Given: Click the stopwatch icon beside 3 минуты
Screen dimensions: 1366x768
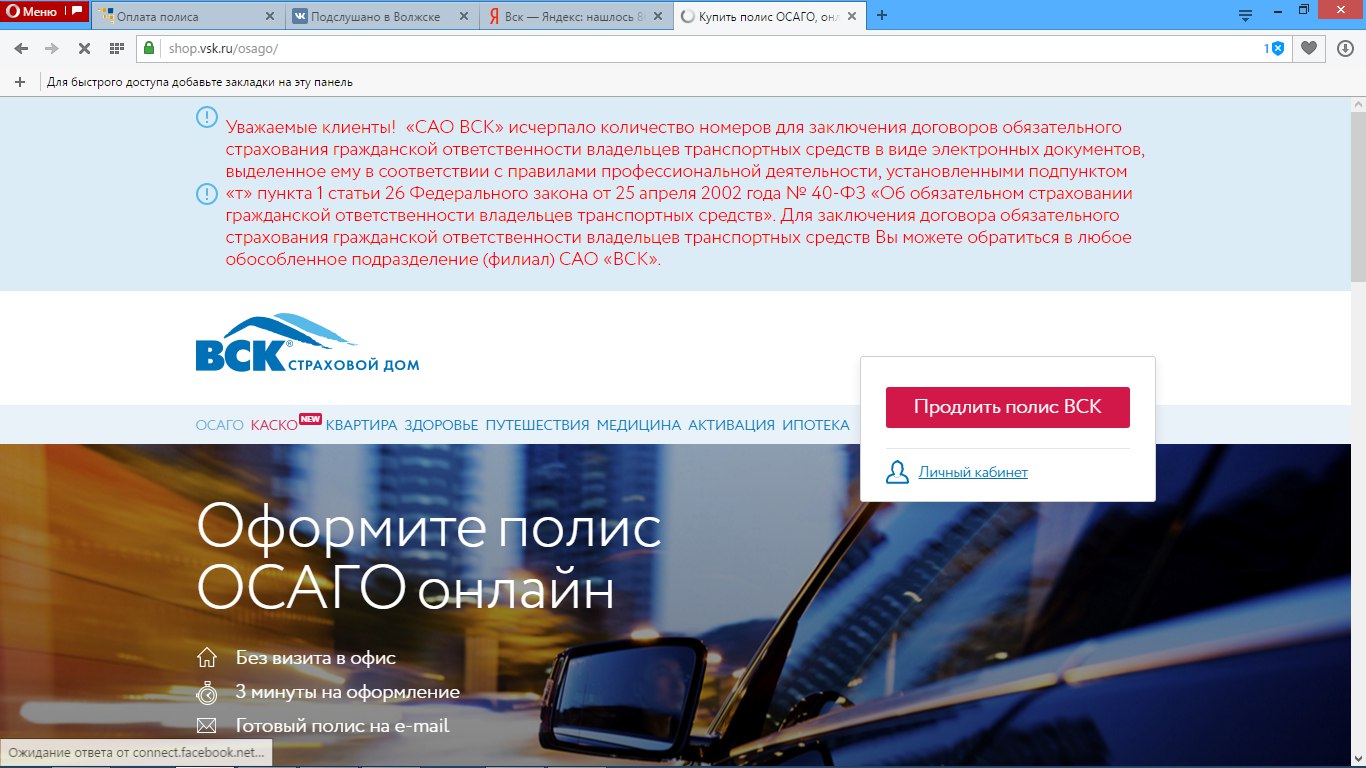Looking at the screenshot, I should [207, 692].
